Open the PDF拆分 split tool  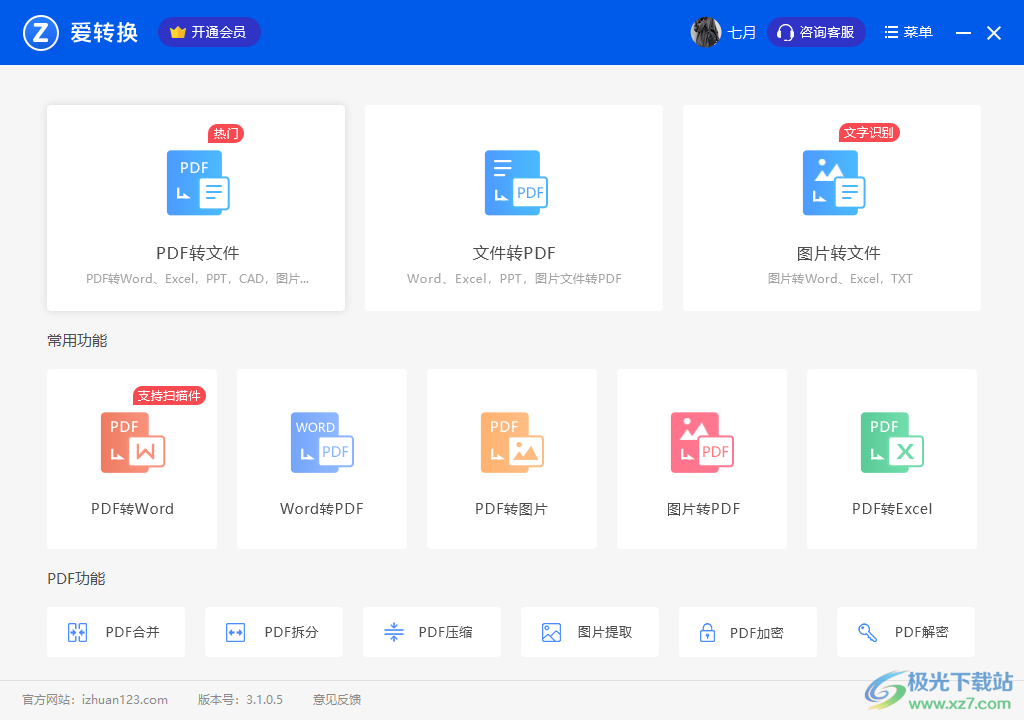tap(274, 632)
